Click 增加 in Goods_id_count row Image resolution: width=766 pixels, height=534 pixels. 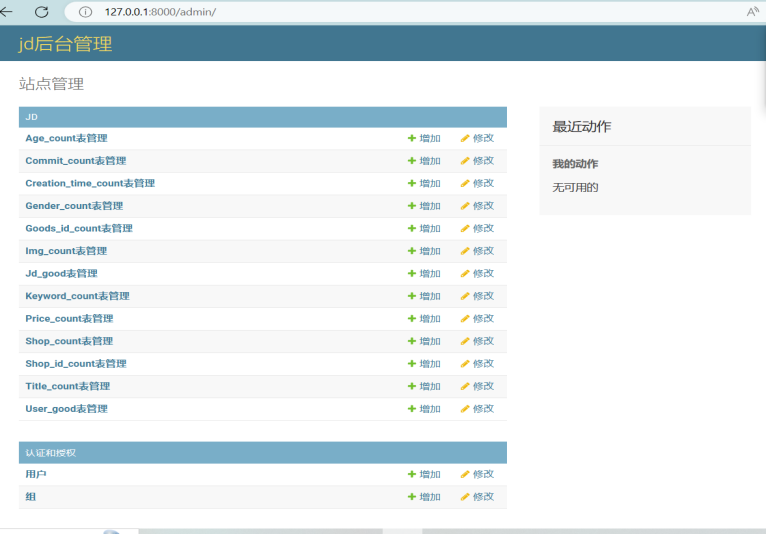pyautogui.click(x=424, y=228)
